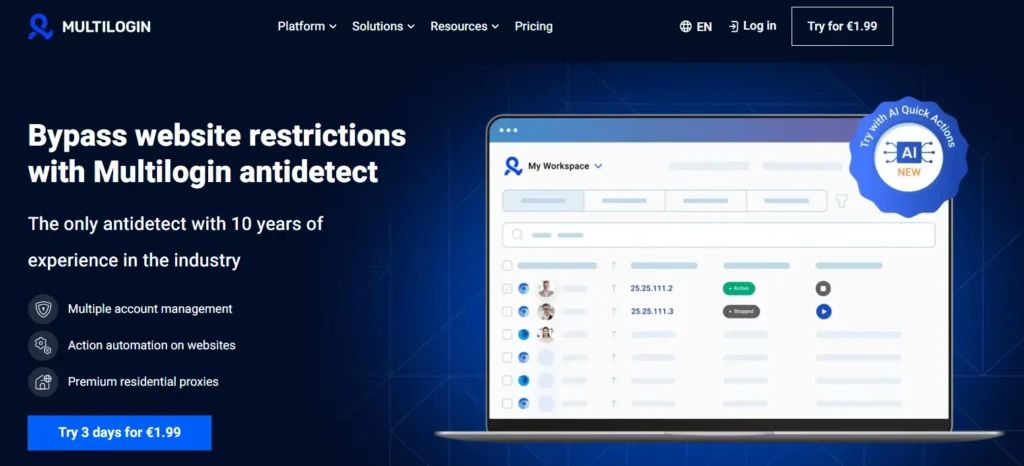Viewport: 1024px width, 466px height.
Task: Click the gear icon beside Action automation
Action: (x=43, y=345)
